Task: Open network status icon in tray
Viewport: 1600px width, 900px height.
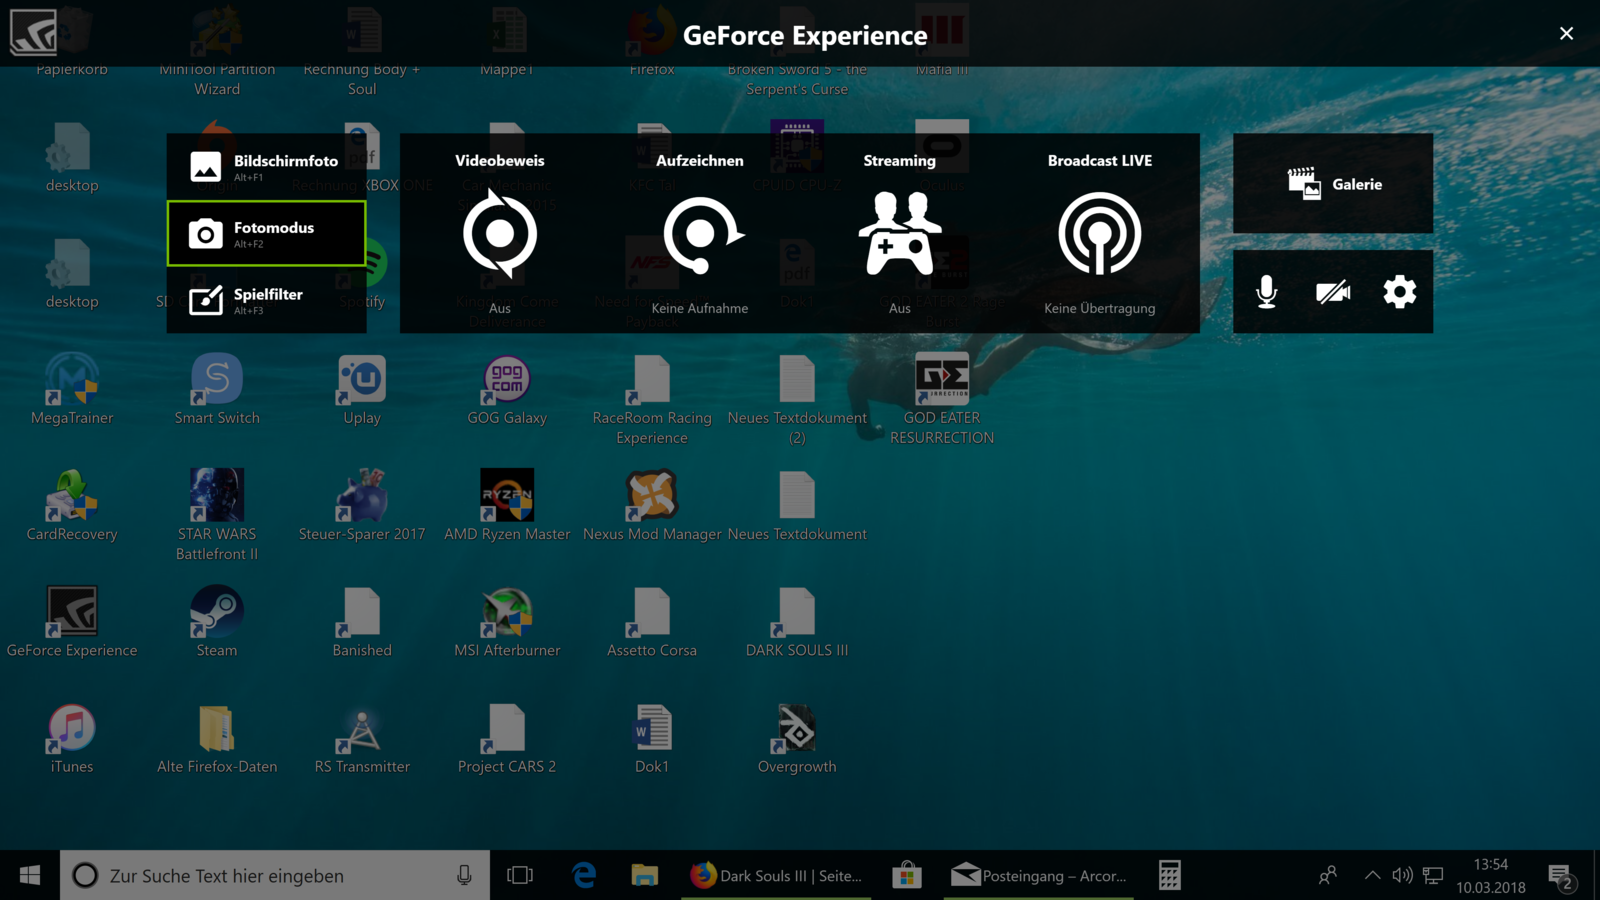Action: coord(1433,875)
